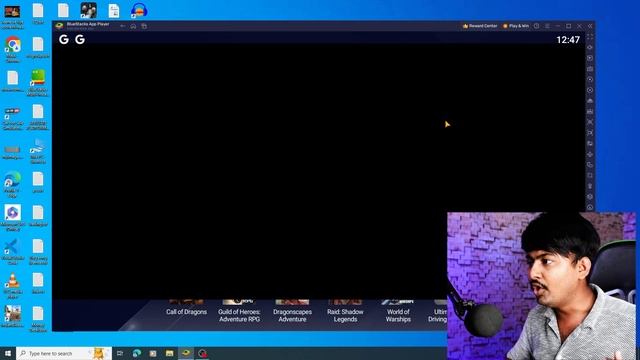Click the left Google G status icon
Viewport: 640px width, 360px height.
(x=64, y=39)
